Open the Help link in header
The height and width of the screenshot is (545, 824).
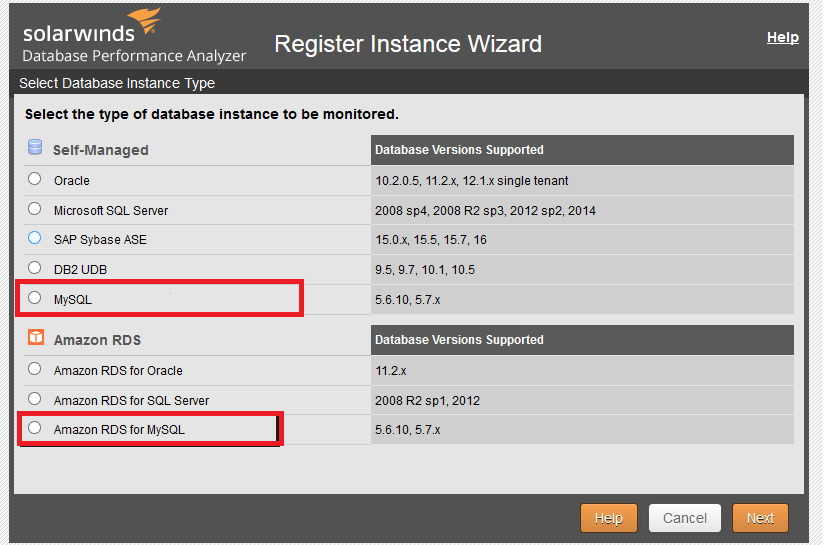click(782, 37)
